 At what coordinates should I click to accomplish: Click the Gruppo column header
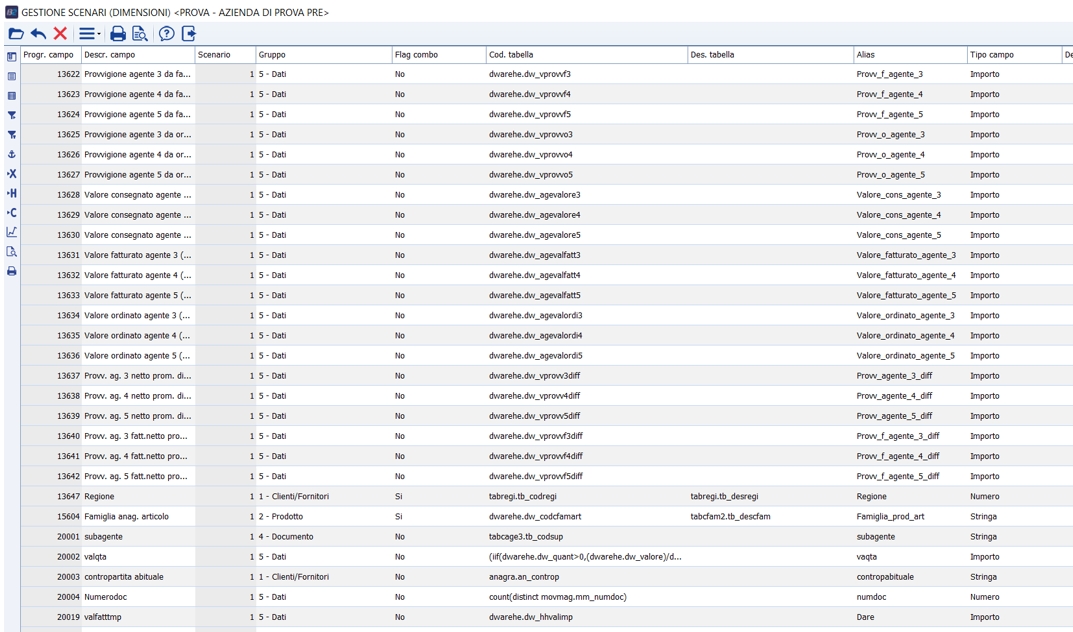coord(324,55)
